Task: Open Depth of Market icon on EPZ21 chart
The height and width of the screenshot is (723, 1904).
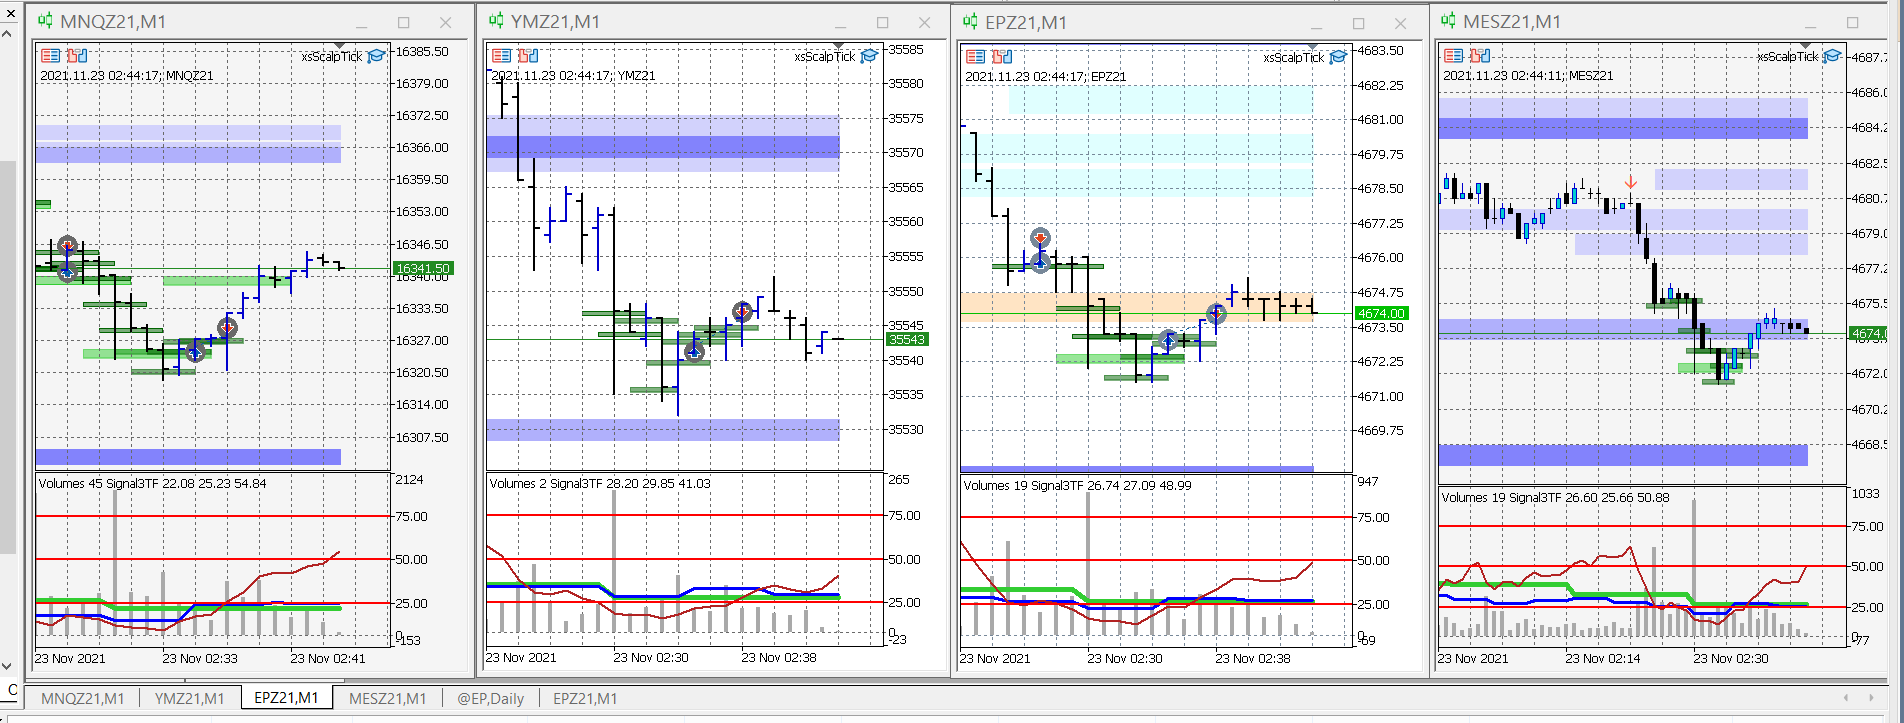Action: (1002, 57)
